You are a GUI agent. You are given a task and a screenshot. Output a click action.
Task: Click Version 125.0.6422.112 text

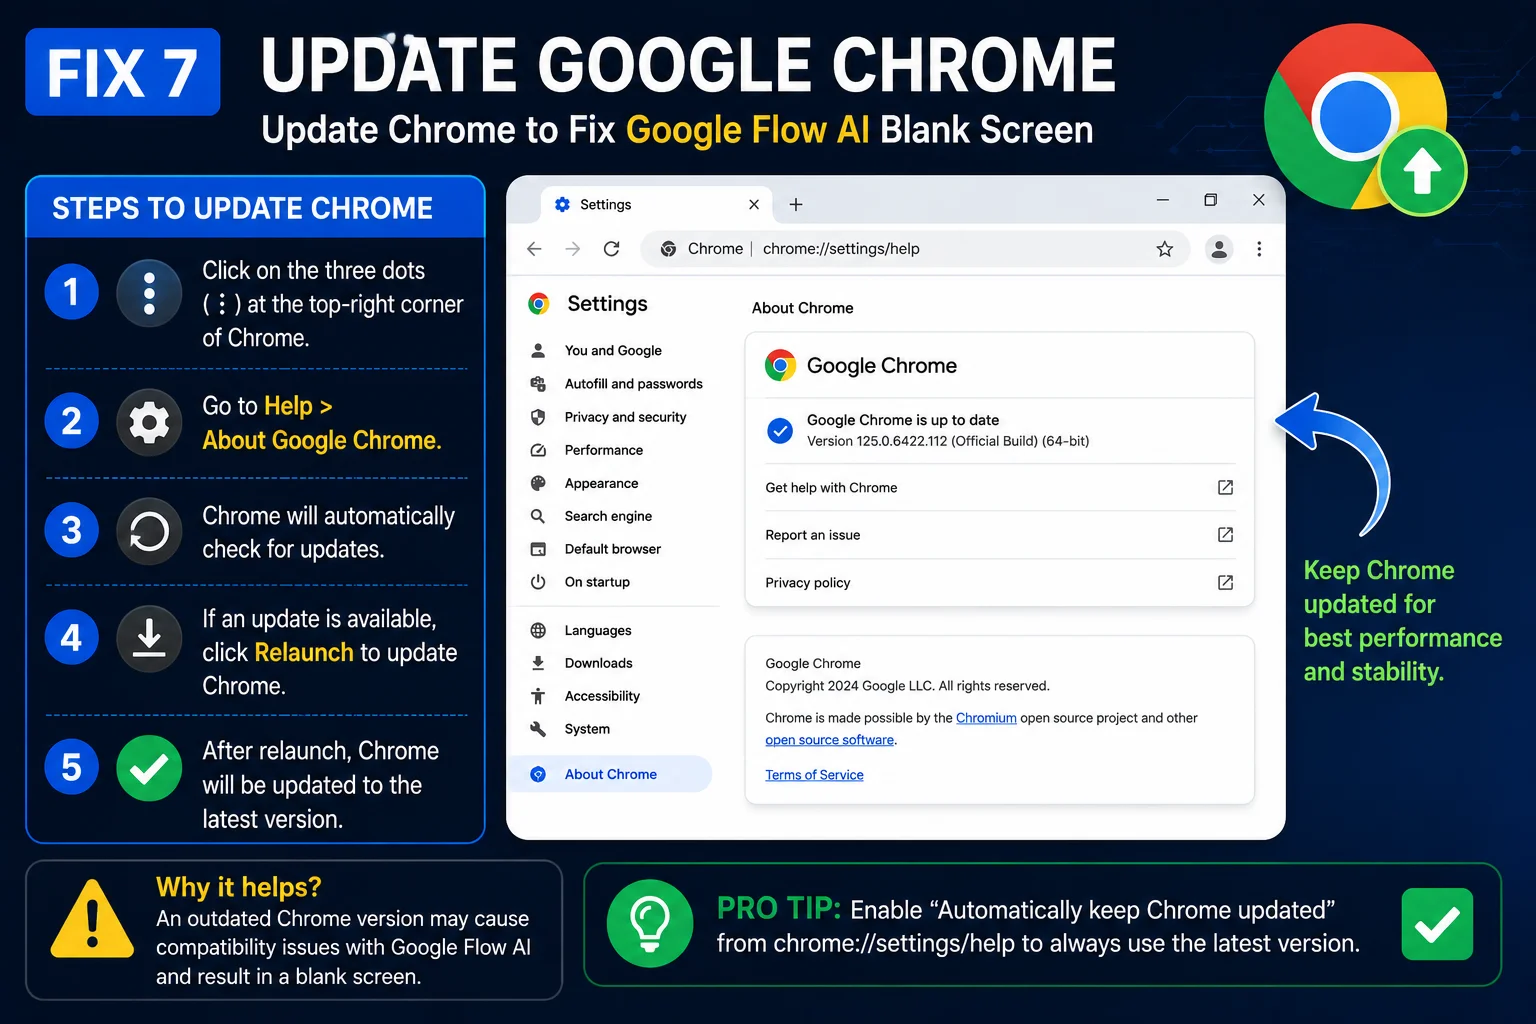pyautogui.click(x=948, y=441)
